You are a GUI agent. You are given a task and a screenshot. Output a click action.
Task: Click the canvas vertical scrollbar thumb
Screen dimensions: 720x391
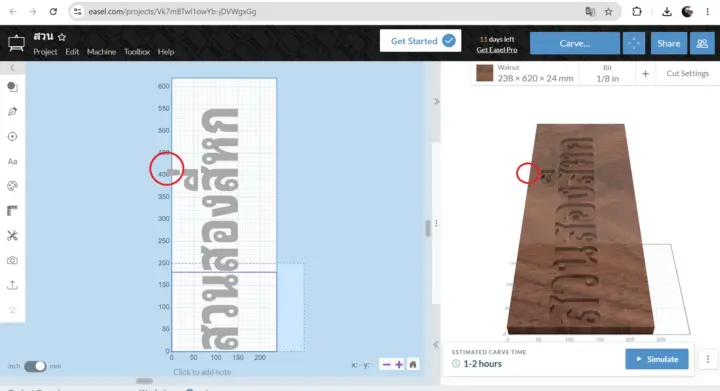[x=428, y=228]
